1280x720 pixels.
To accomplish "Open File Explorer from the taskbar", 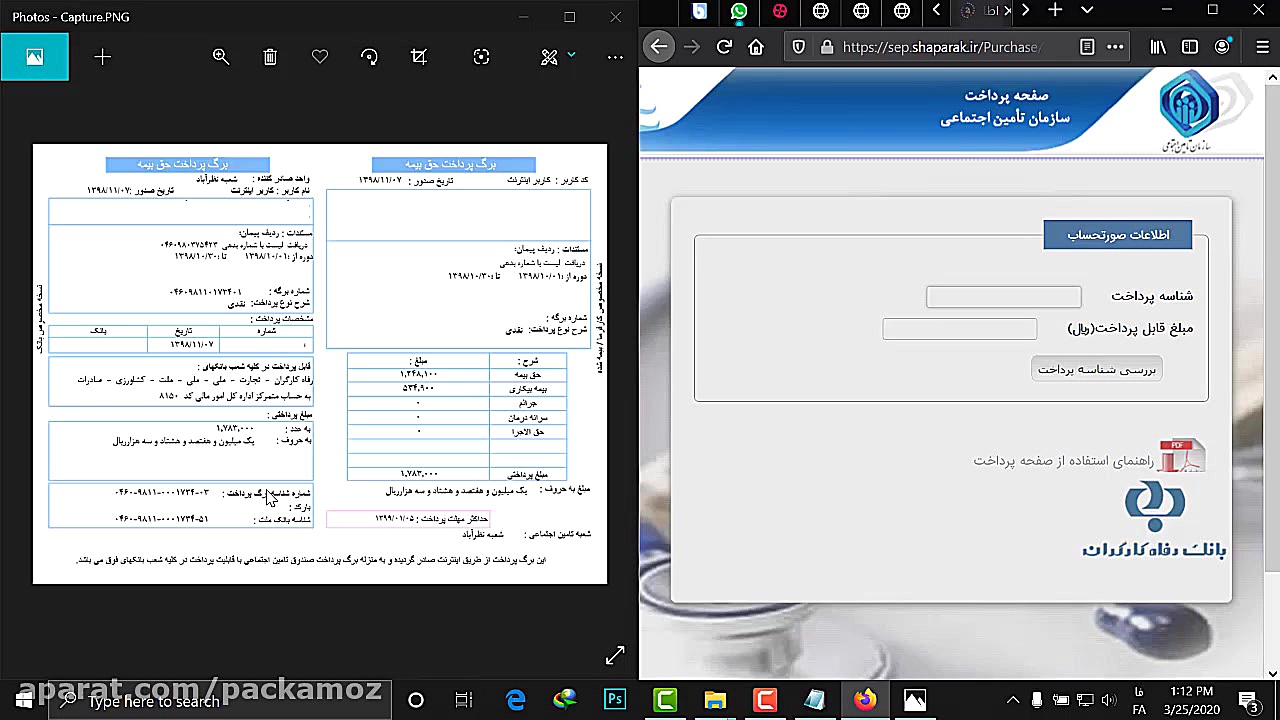I will click(715, 700).
